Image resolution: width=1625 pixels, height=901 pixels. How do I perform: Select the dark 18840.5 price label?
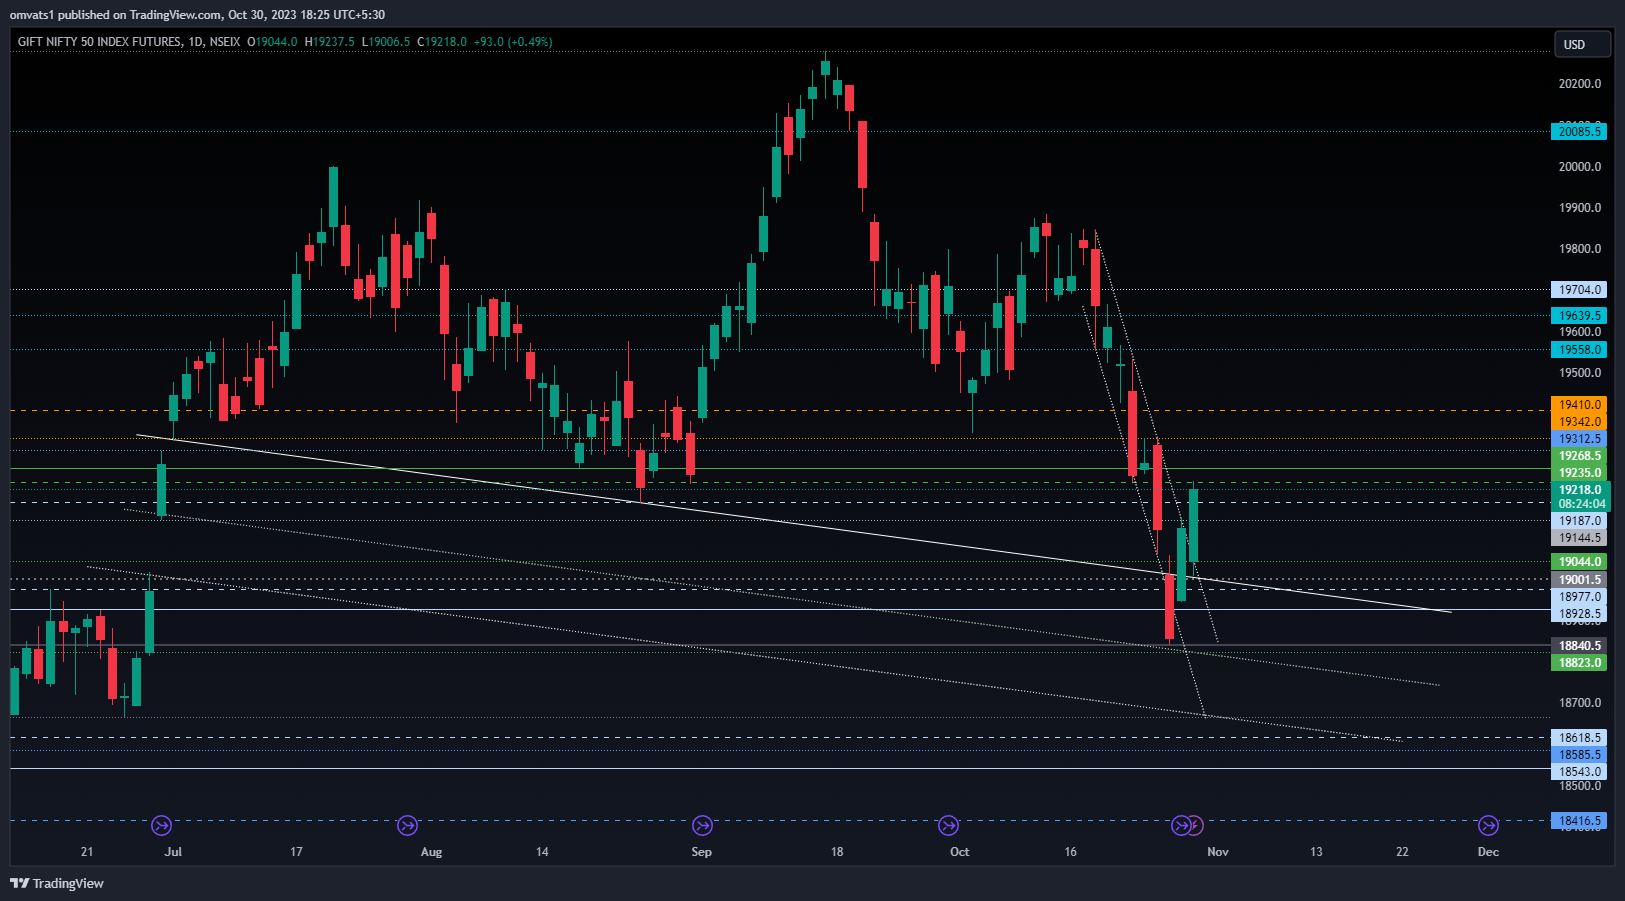1580,646
